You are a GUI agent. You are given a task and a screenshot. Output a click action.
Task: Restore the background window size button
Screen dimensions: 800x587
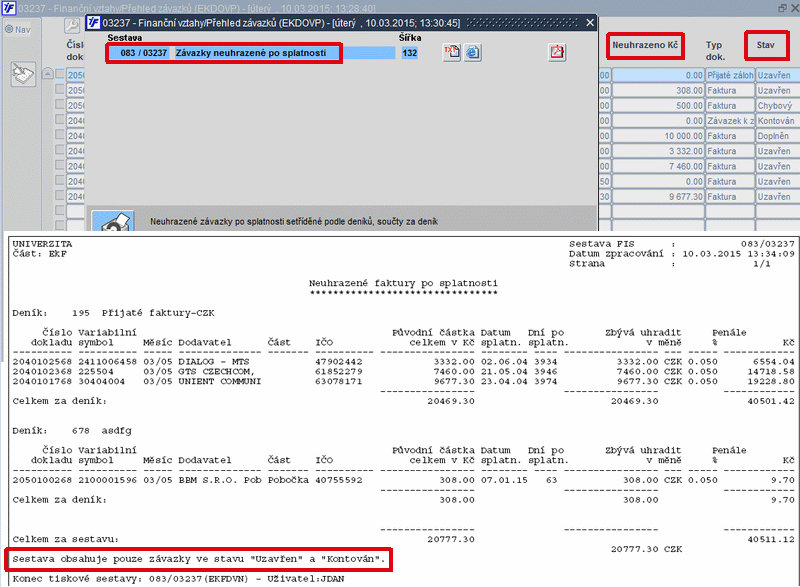pyautogui.click(x=783, y=8)
